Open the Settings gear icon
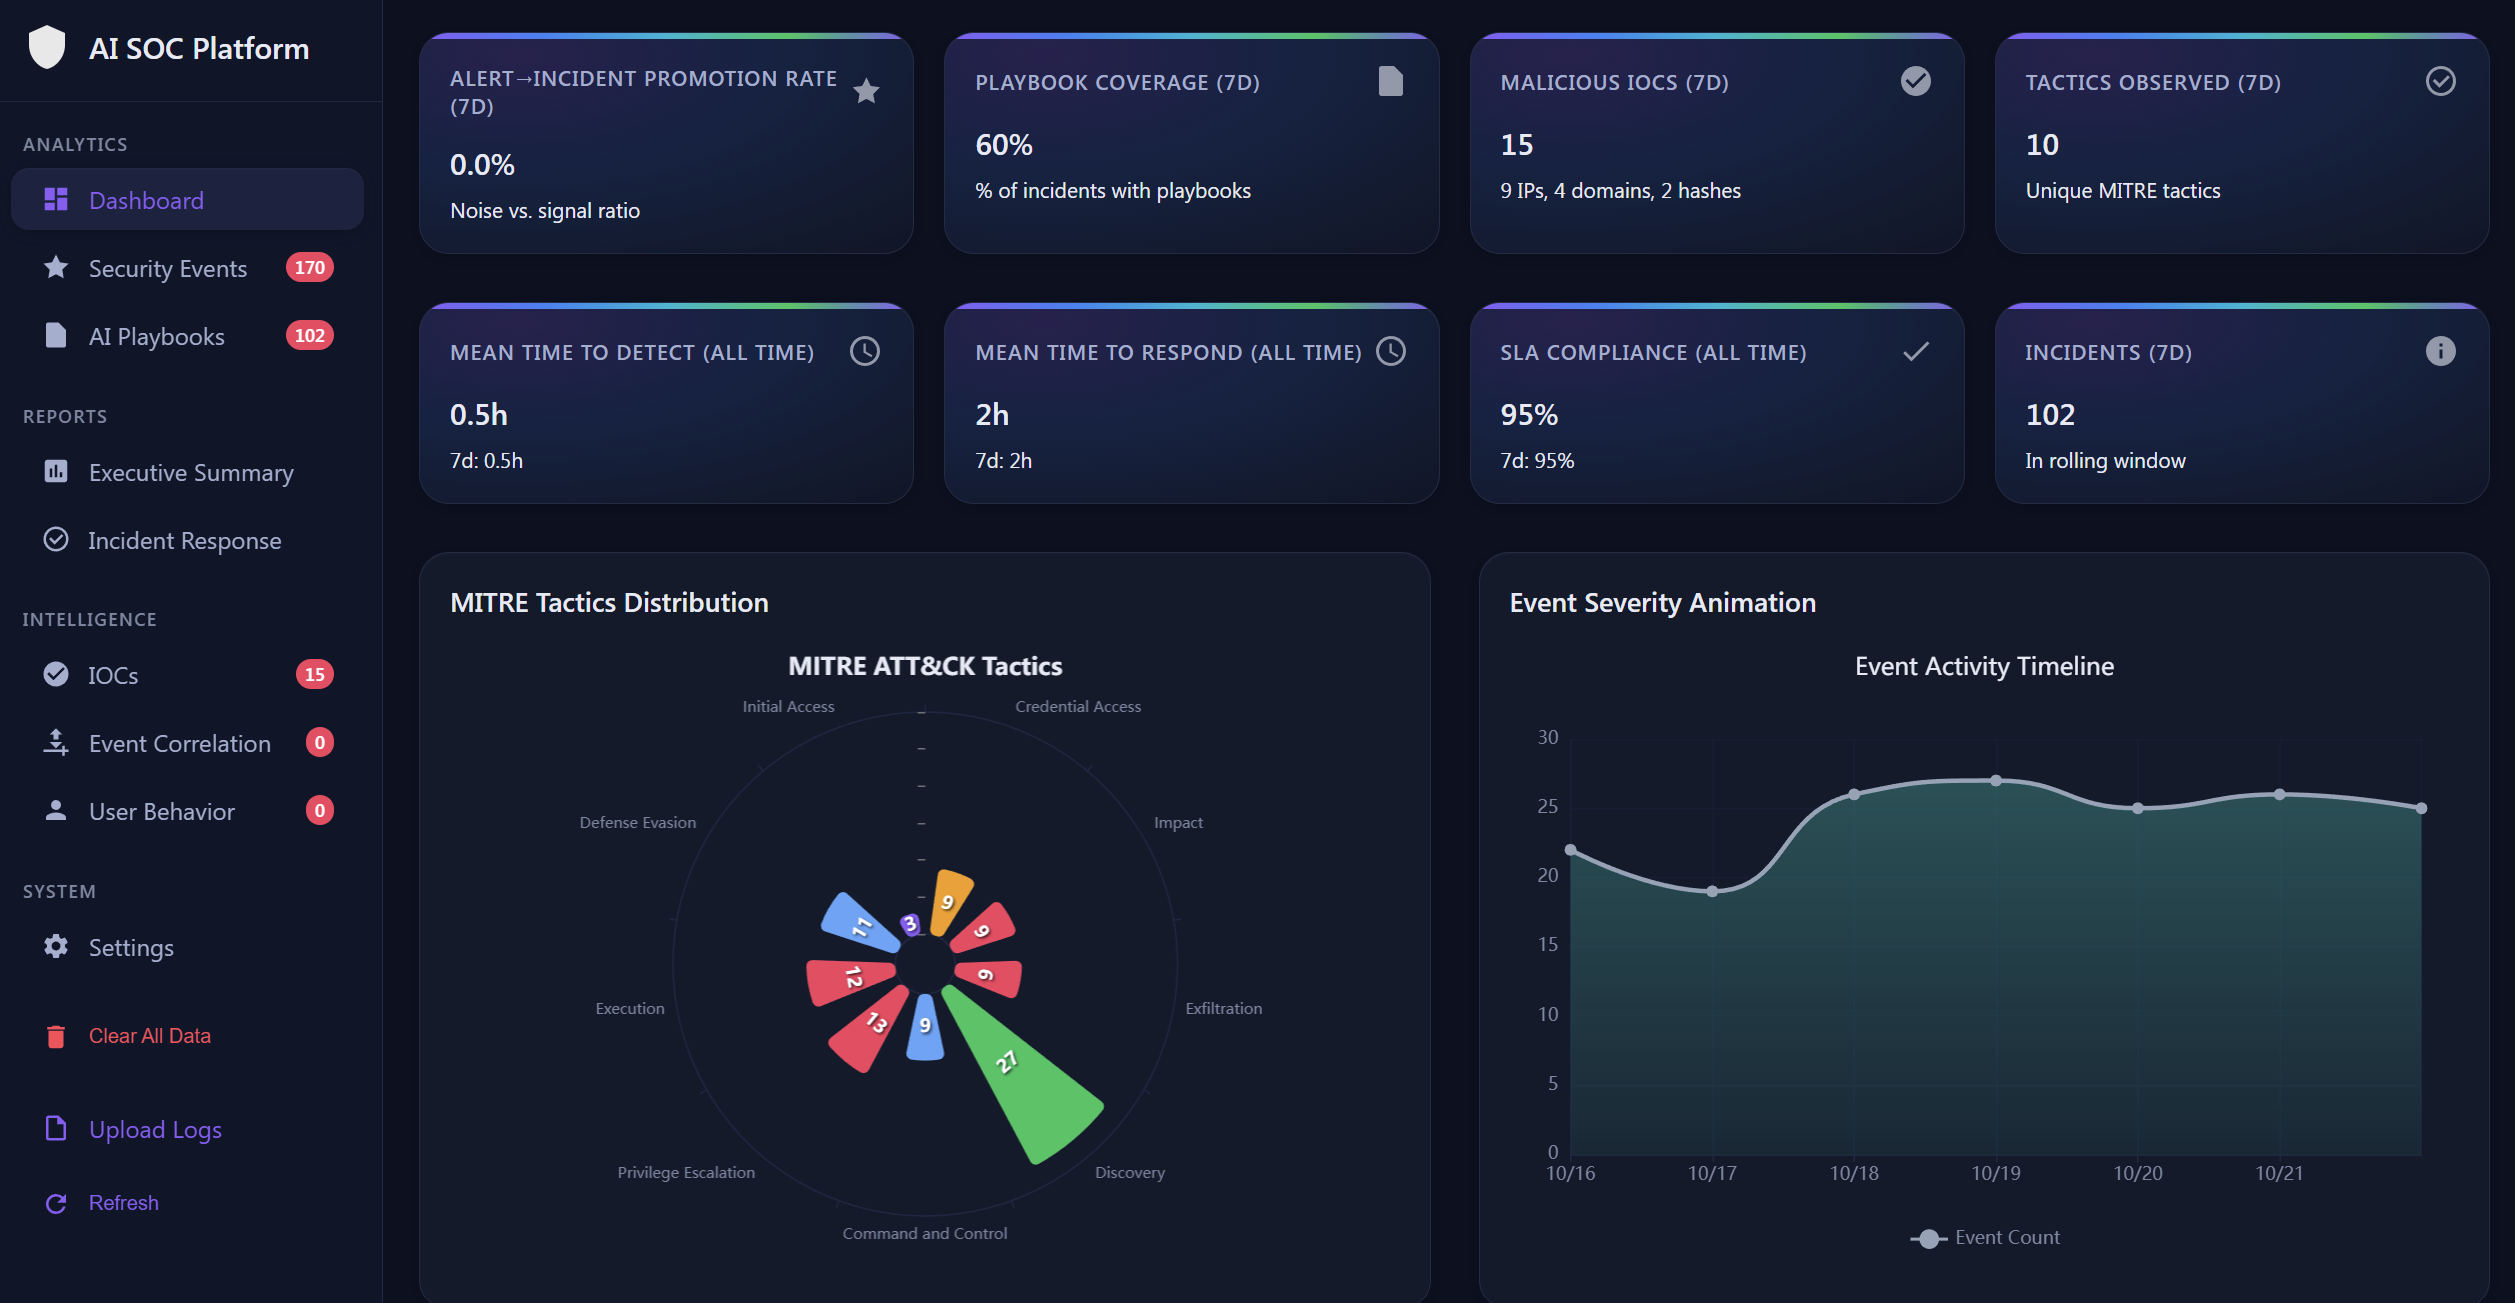 (56, 947)
